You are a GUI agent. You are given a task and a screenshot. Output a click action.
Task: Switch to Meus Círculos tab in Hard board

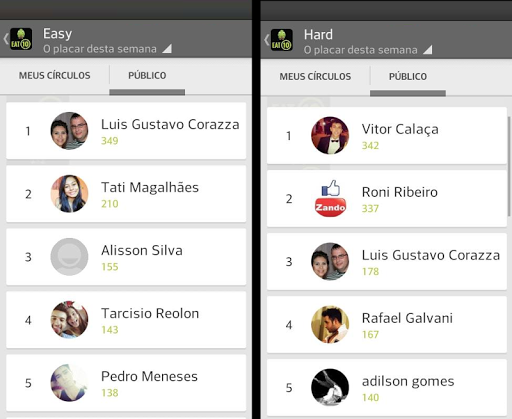tap(315, 77)
